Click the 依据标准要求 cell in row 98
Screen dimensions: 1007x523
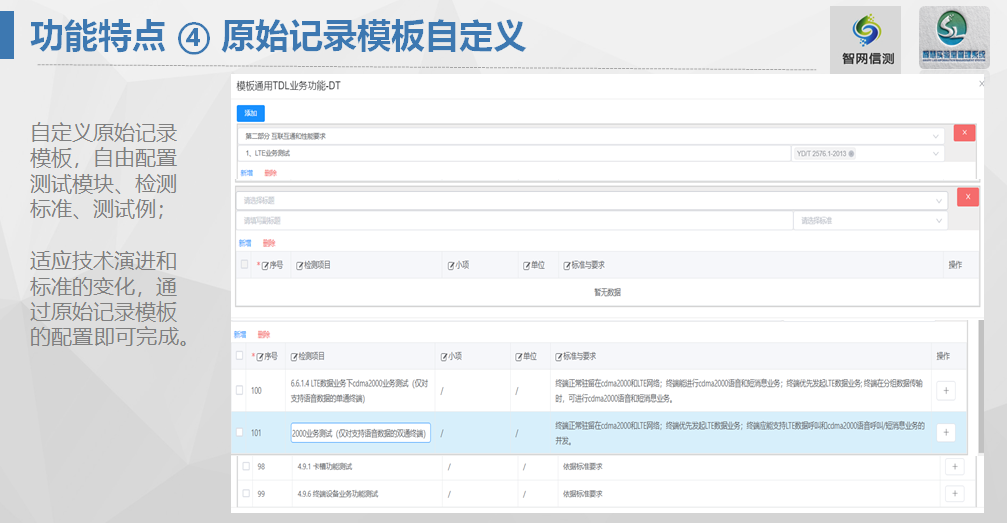(x=582, y=466)
